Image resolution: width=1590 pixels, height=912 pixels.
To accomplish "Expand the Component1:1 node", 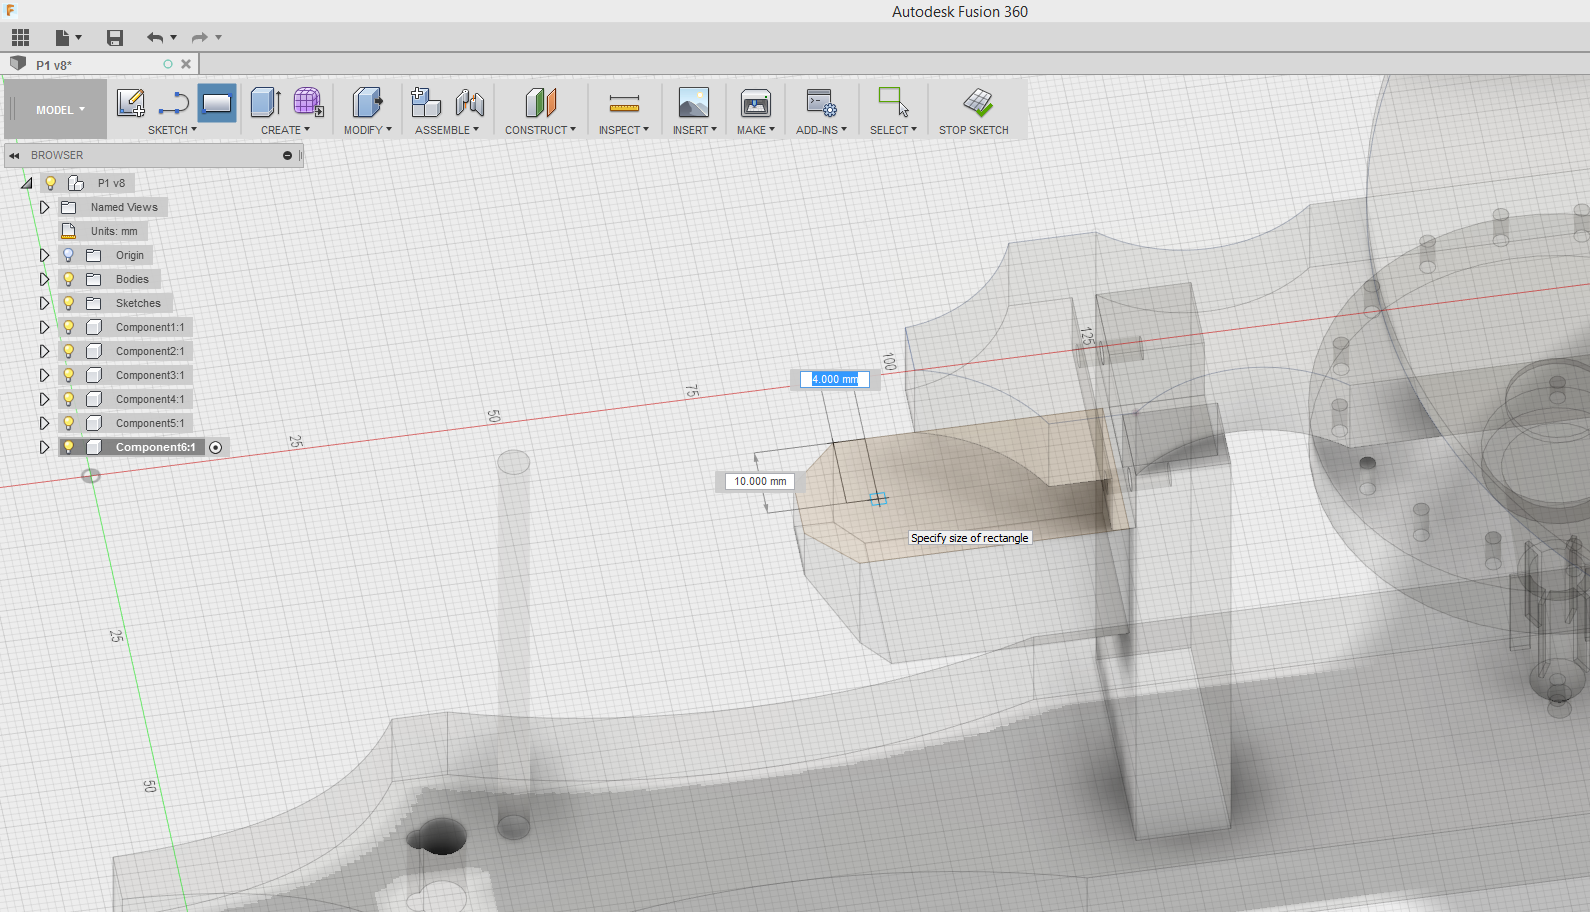I will pyautogui.click(x=44, y=327).
